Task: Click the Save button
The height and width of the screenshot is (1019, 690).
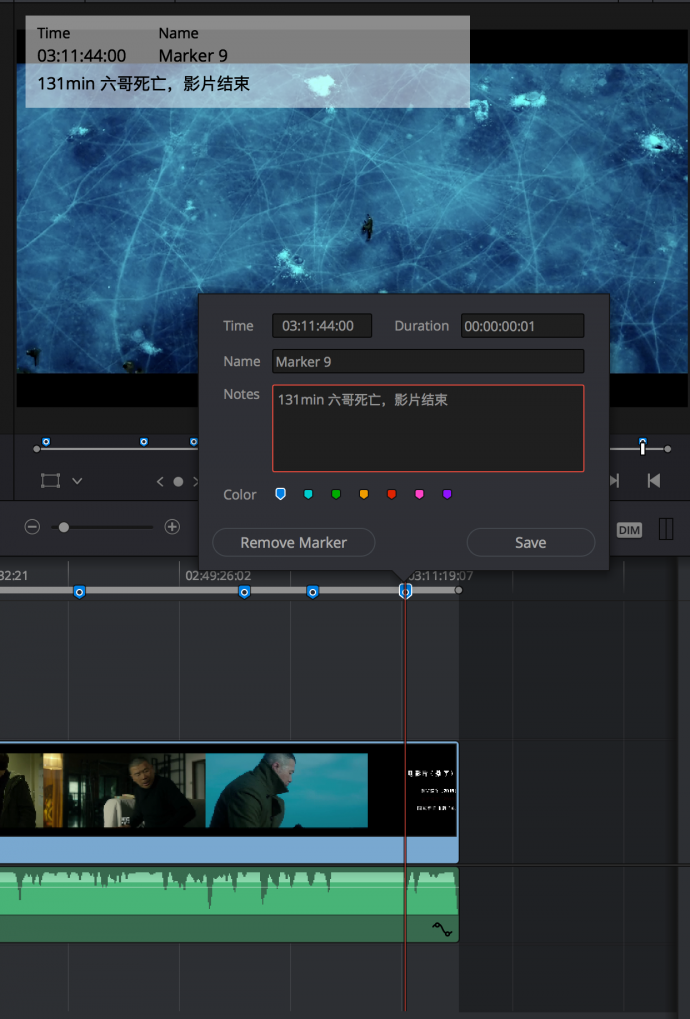Action: click(531, 543)
